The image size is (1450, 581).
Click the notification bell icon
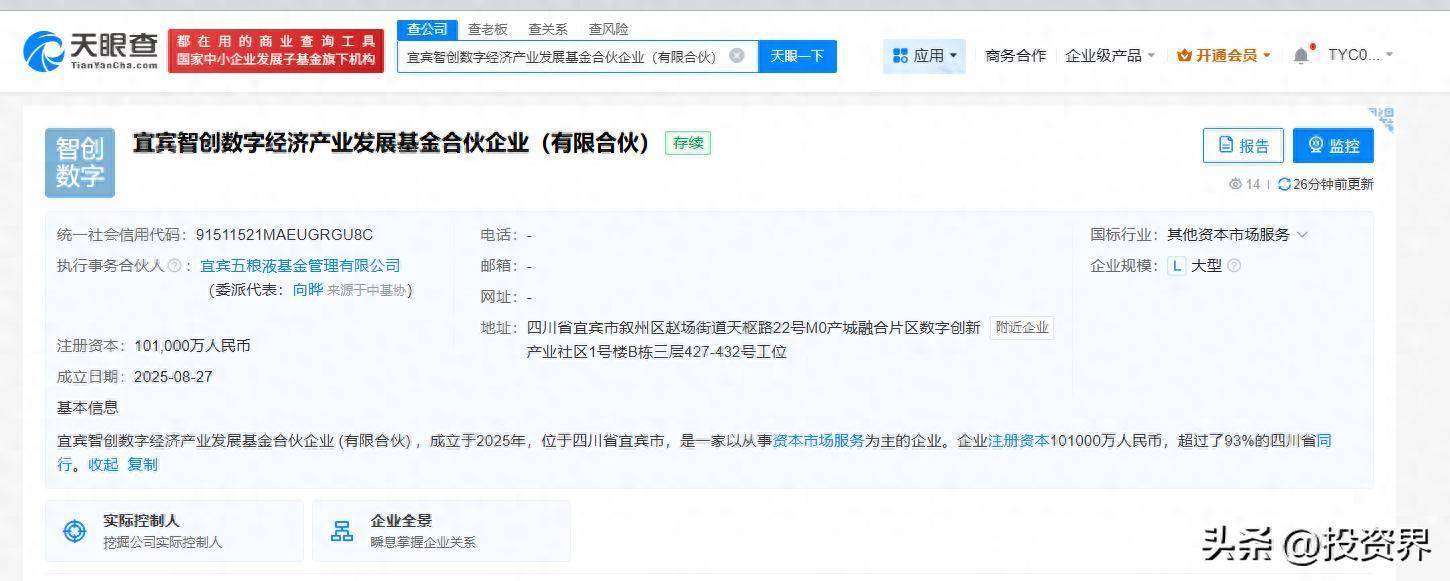pyautogui.click(x=1300, y=56)
